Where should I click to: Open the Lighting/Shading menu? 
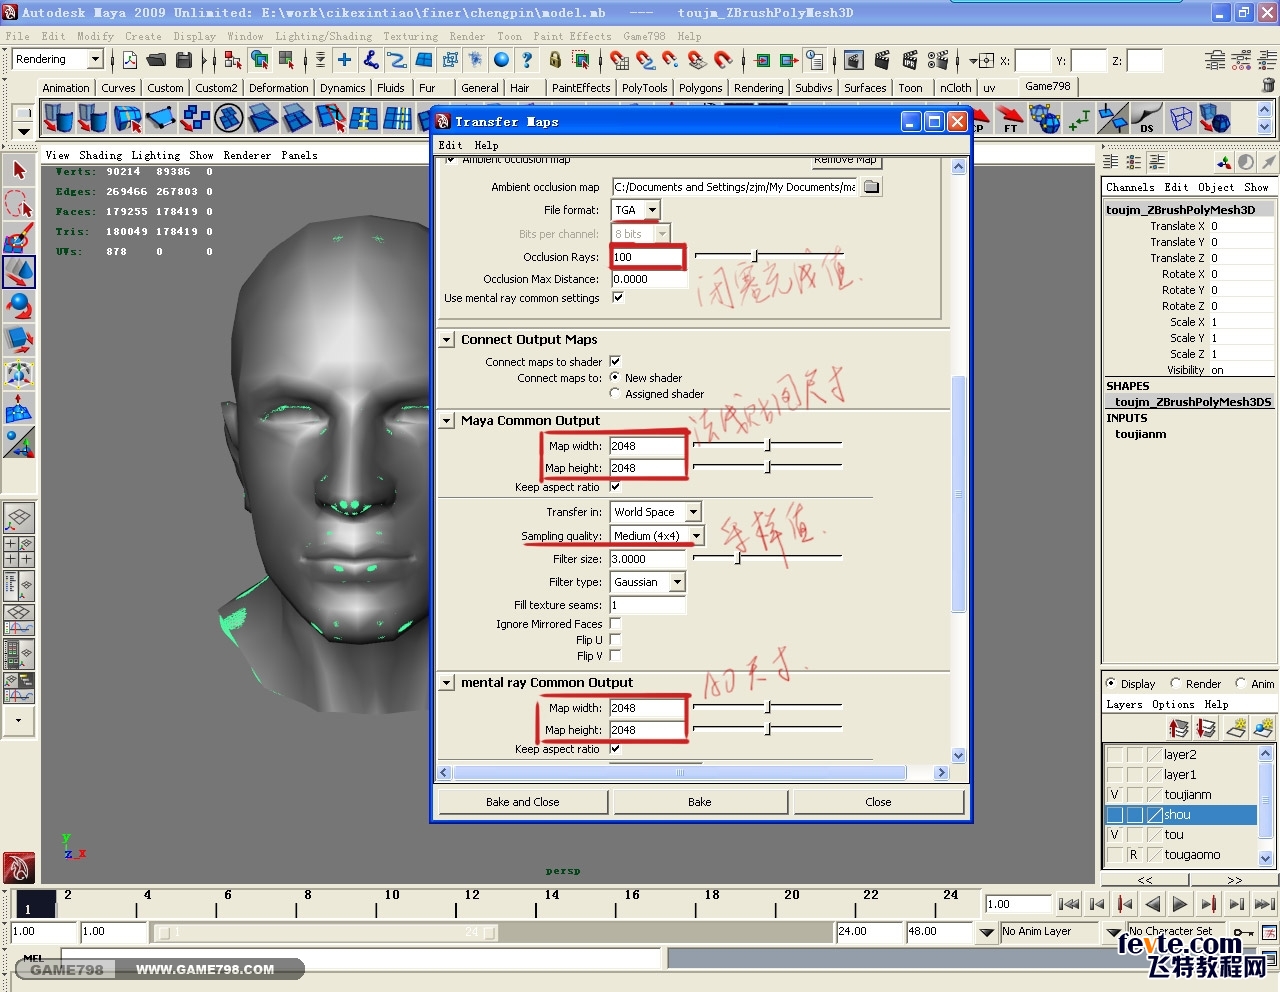tap(323, 36)
